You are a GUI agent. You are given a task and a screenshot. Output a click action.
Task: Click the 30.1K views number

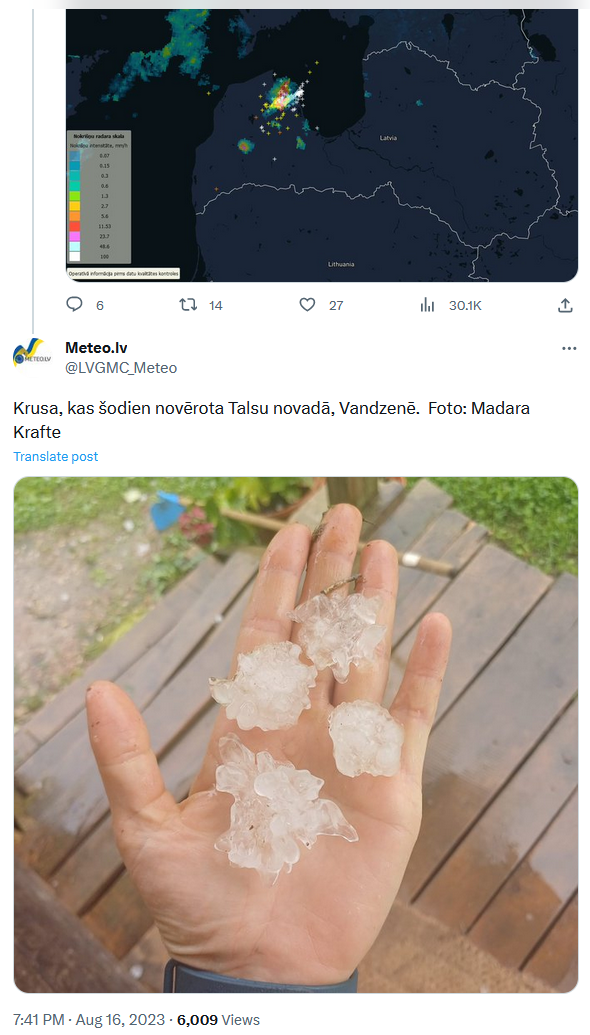point(465,305)
